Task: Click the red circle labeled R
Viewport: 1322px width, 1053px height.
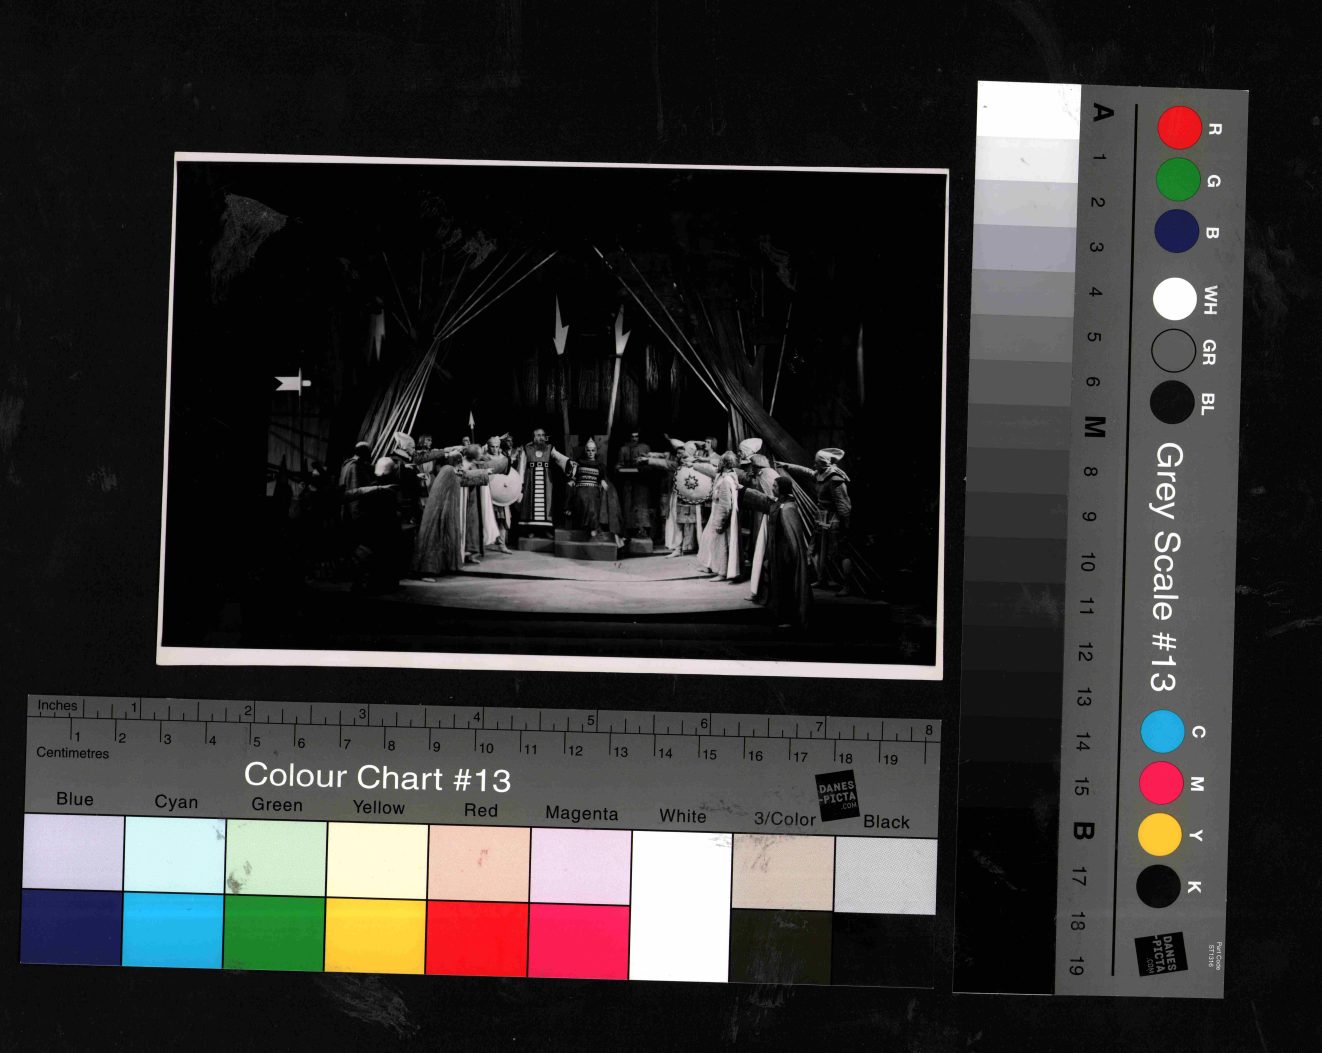Action: point(1179,127)
